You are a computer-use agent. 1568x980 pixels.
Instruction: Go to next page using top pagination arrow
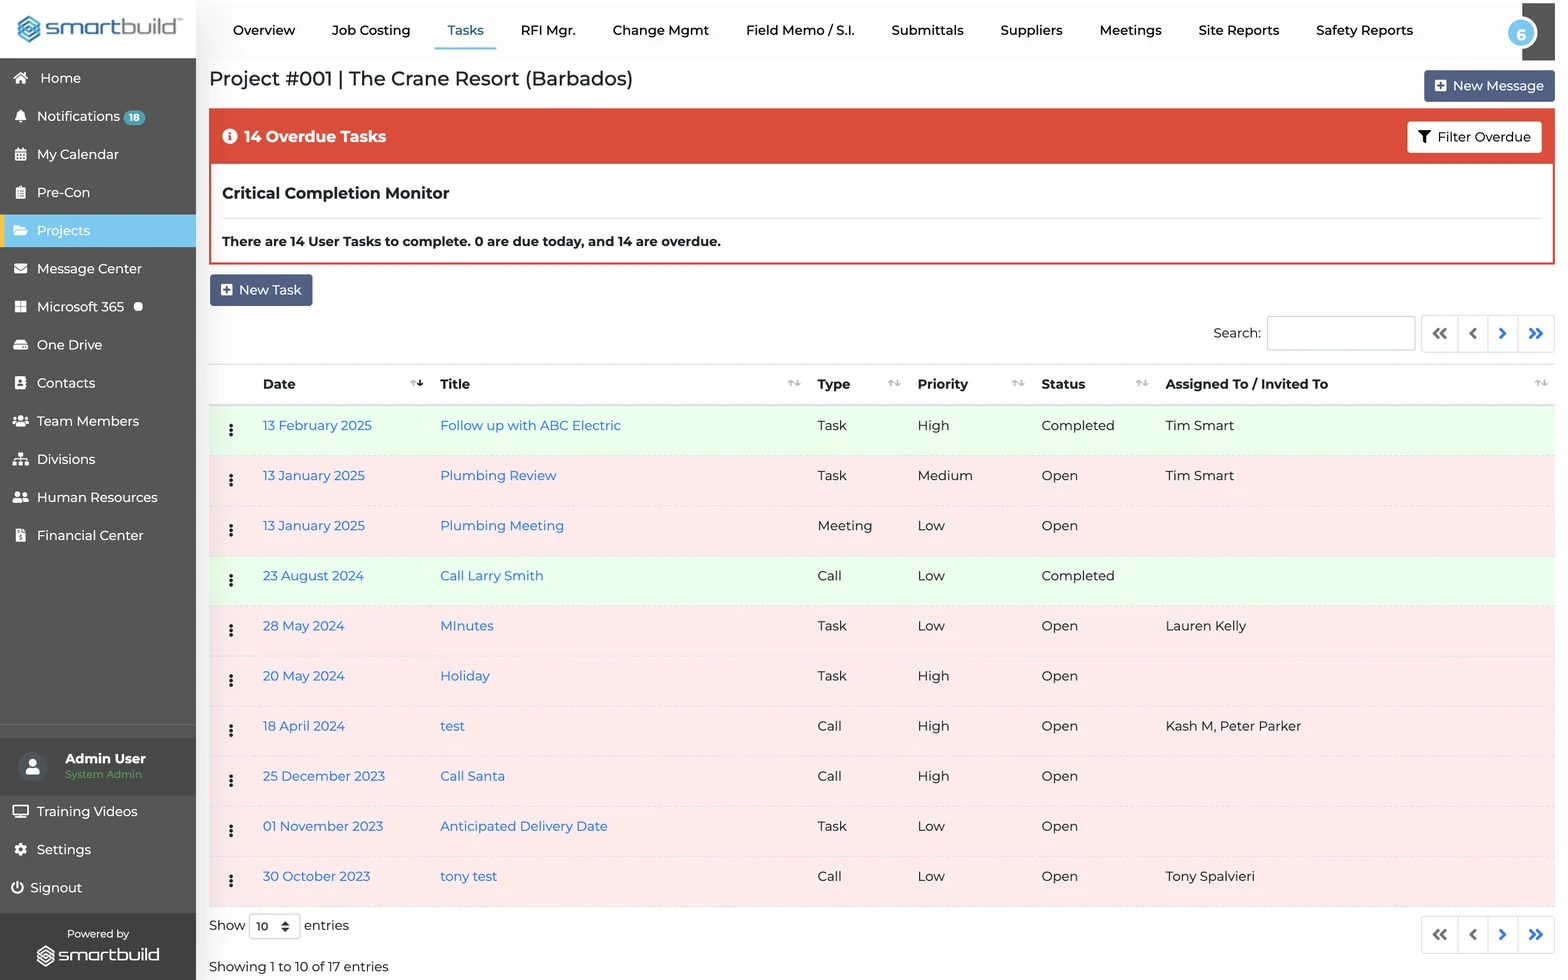tap(1502, 333)
